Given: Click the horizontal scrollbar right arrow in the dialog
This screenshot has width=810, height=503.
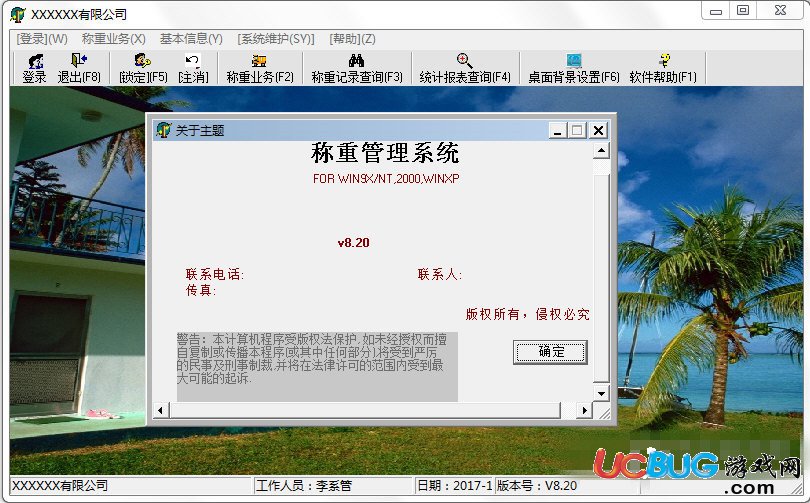Looking at the screenshot, I should (584, 411).
